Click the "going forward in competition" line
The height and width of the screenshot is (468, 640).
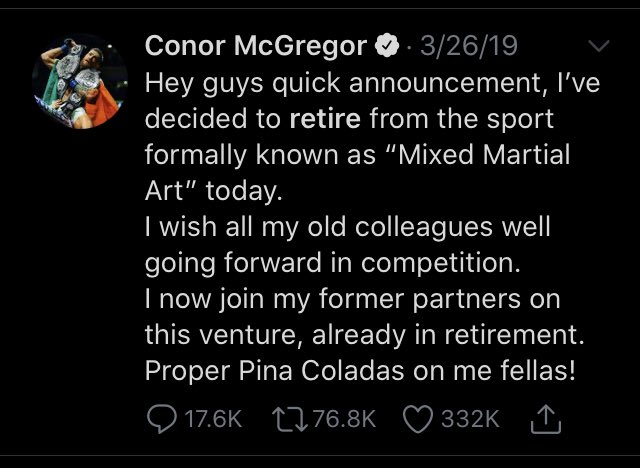pos(340,264)
